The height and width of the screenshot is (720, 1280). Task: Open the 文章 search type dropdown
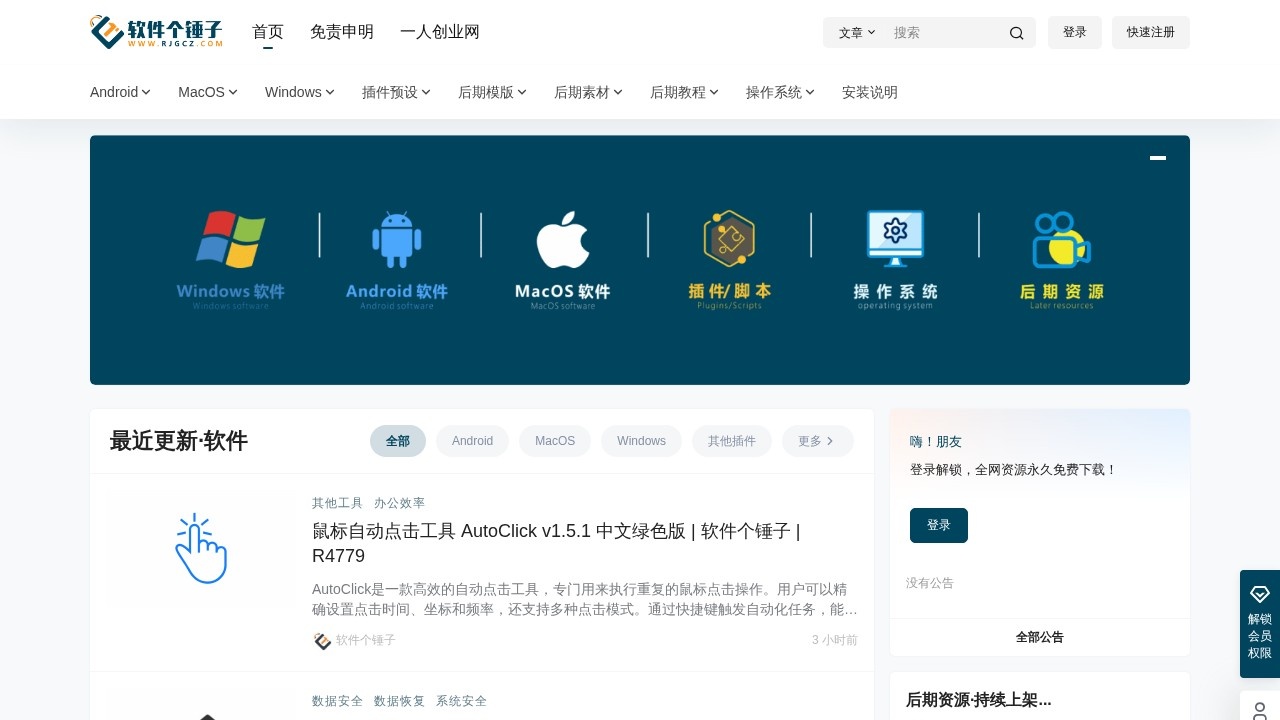857,33
